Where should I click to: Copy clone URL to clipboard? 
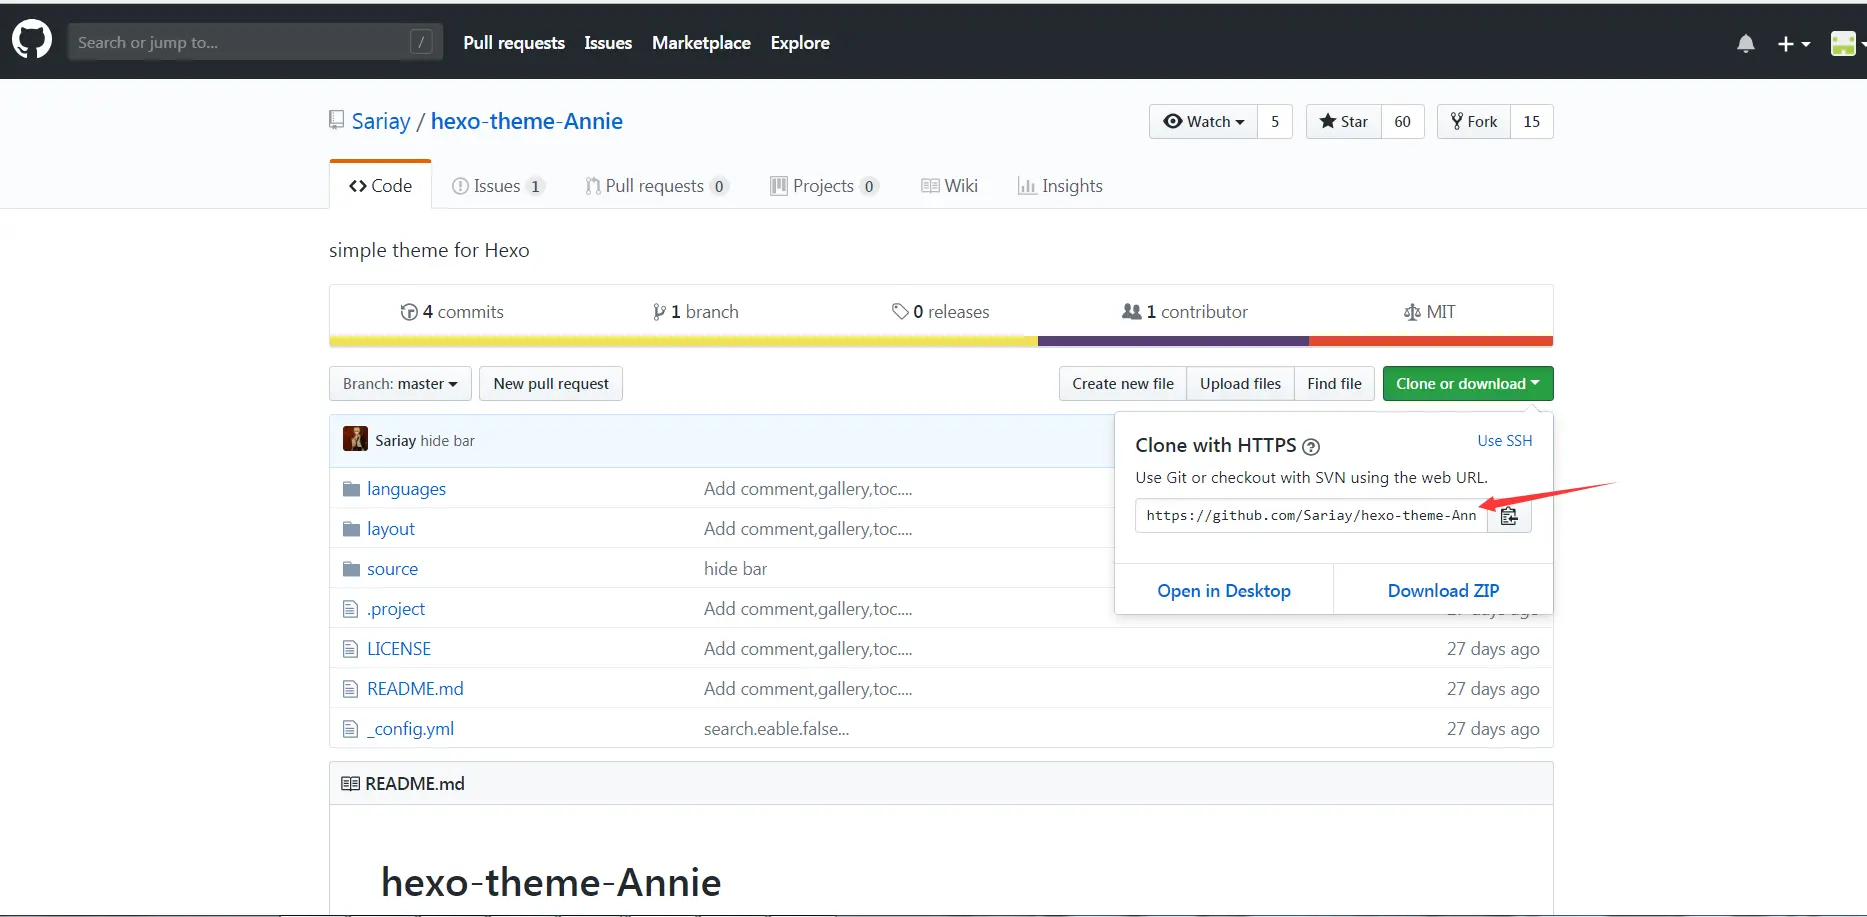1508,516
